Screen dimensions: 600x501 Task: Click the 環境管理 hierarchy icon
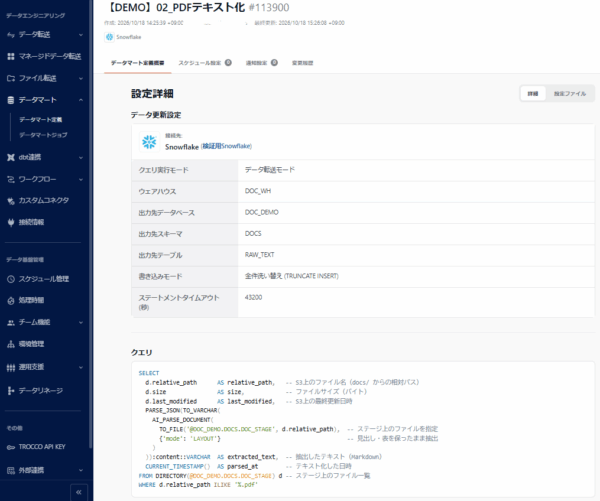pyautogui.click(x=11, y=344)
